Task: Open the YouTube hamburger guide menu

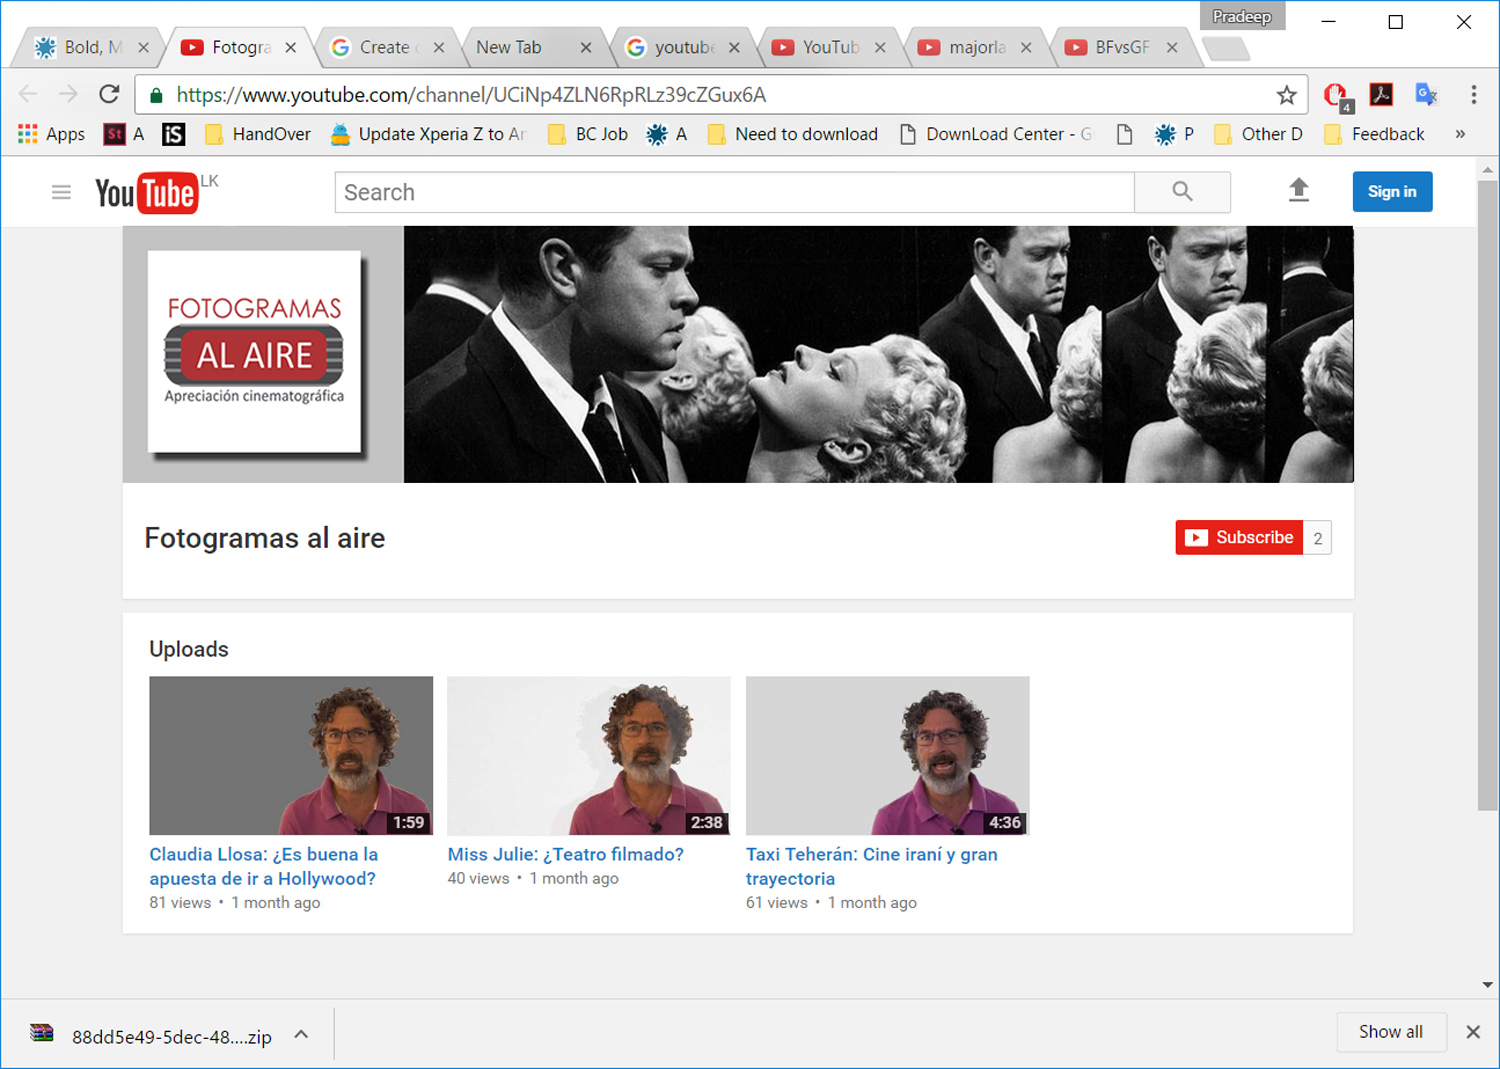Action: (x=61, y=192)
